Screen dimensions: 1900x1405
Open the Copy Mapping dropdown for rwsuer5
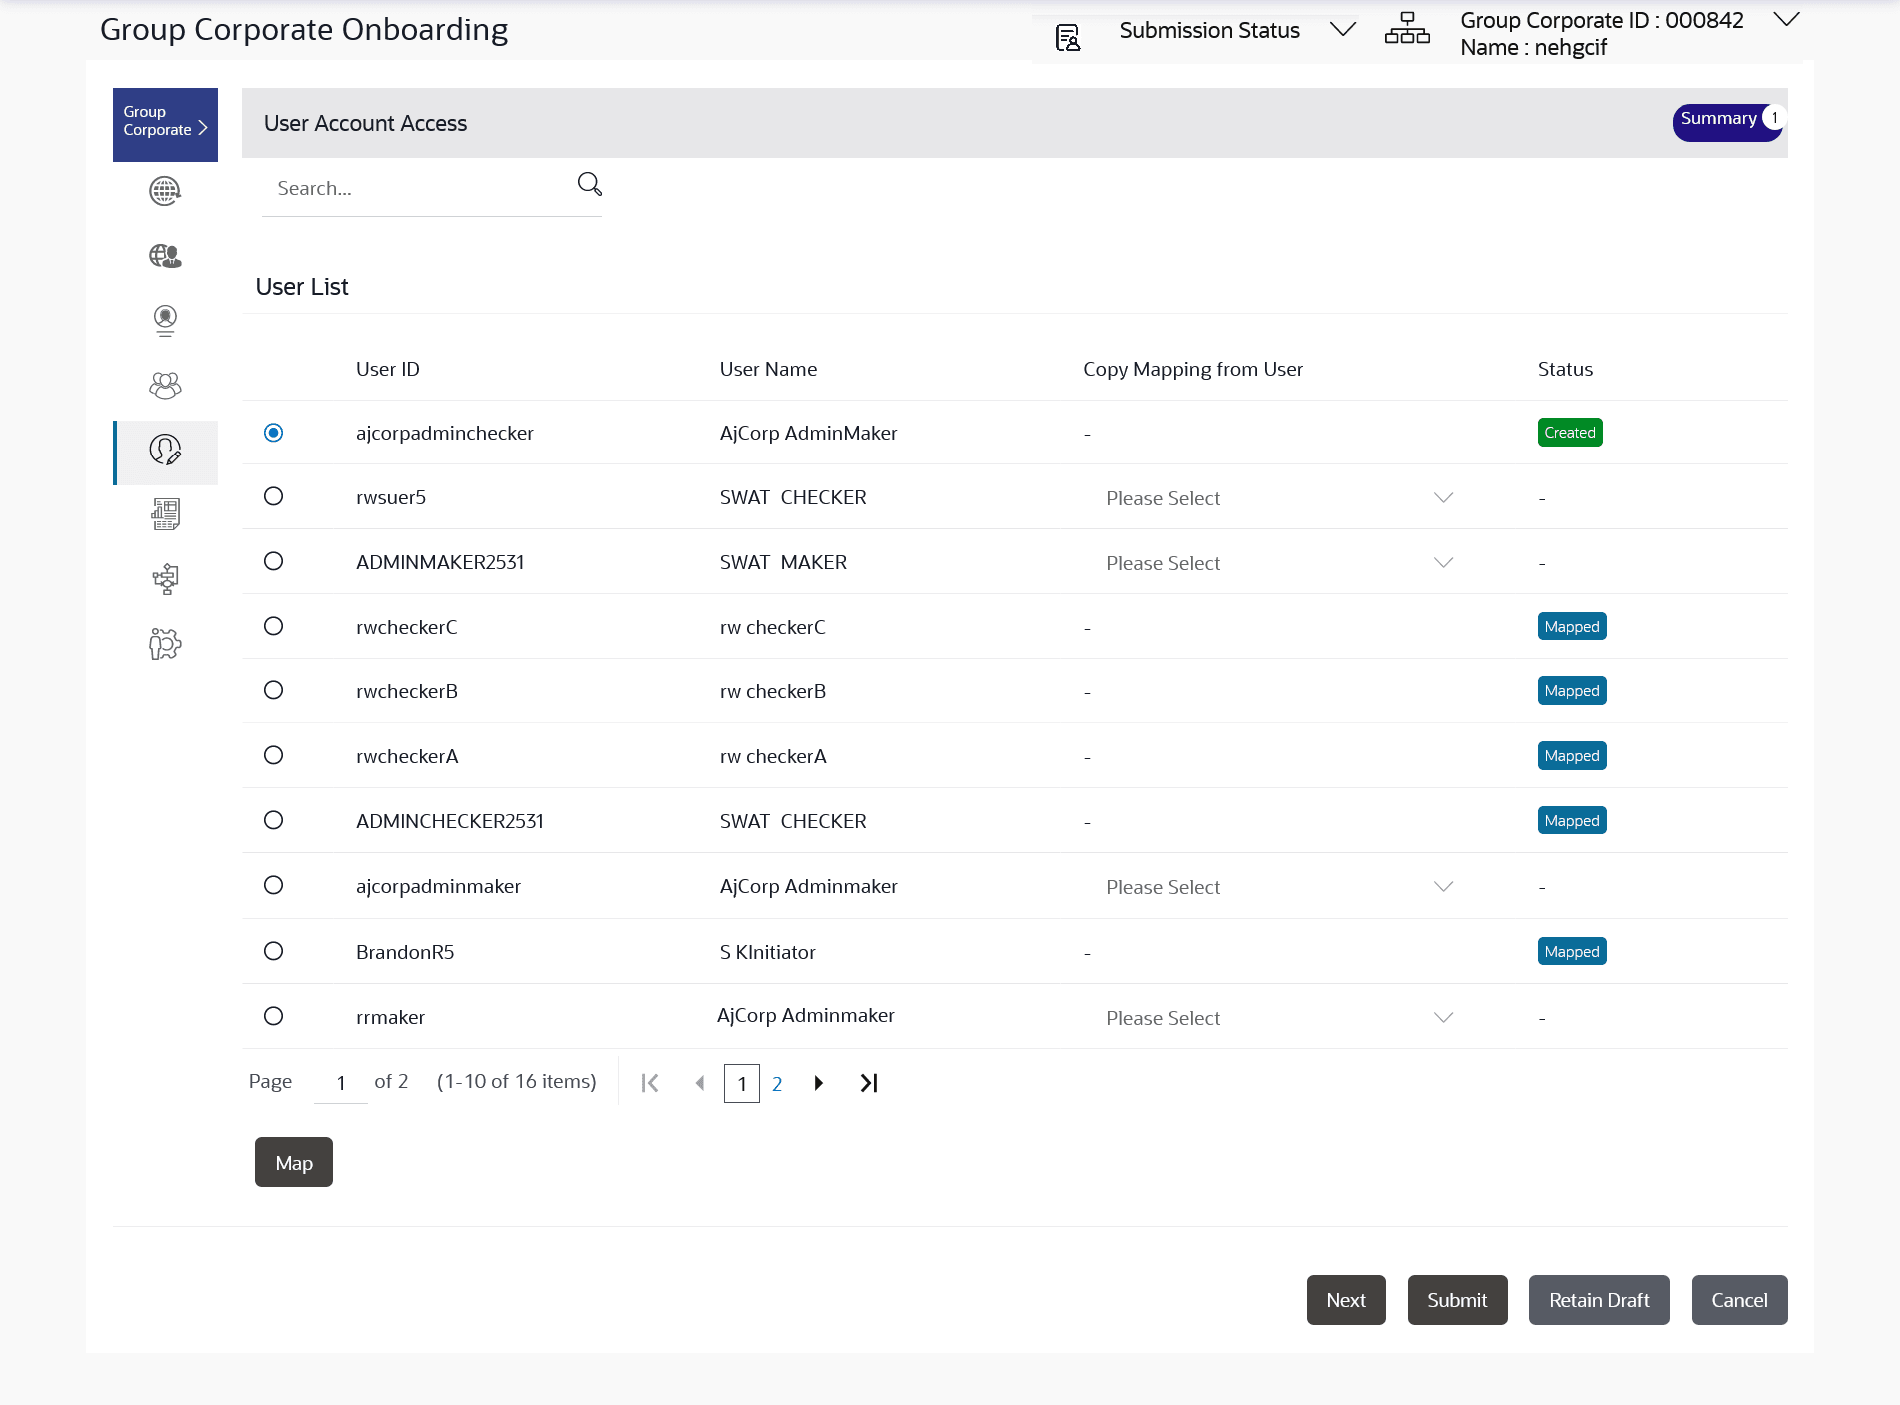(x=1443, y=497)
